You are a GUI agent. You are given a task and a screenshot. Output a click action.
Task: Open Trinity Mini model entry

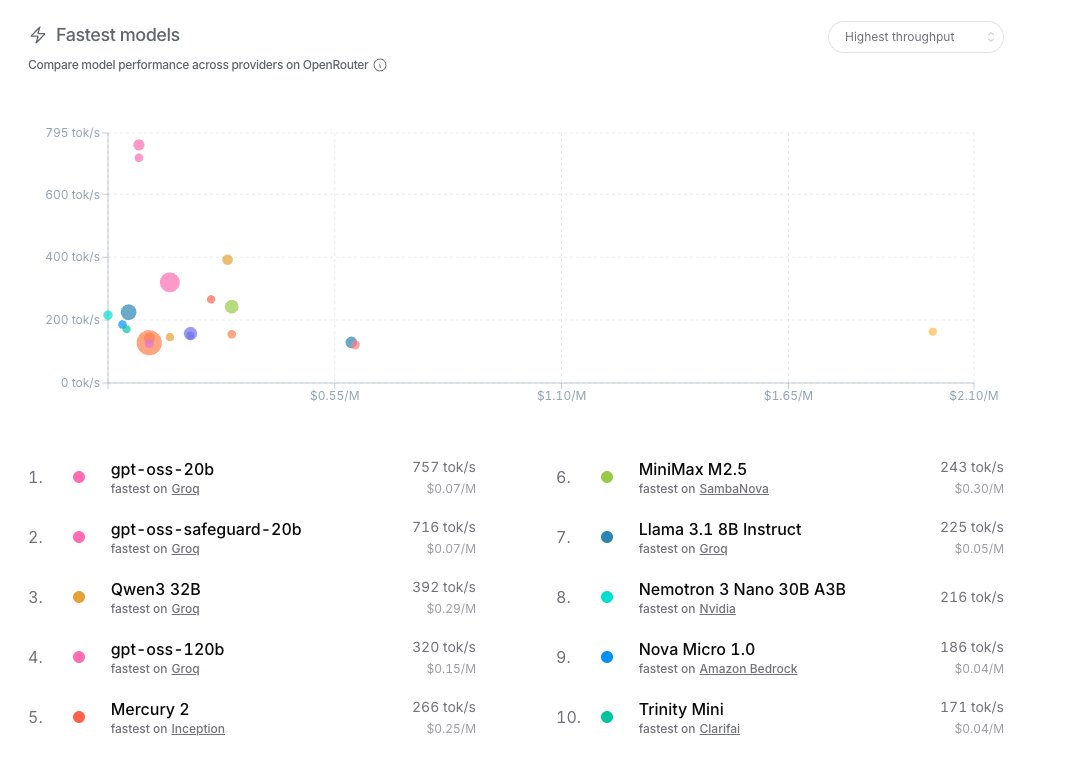[680, 709]
